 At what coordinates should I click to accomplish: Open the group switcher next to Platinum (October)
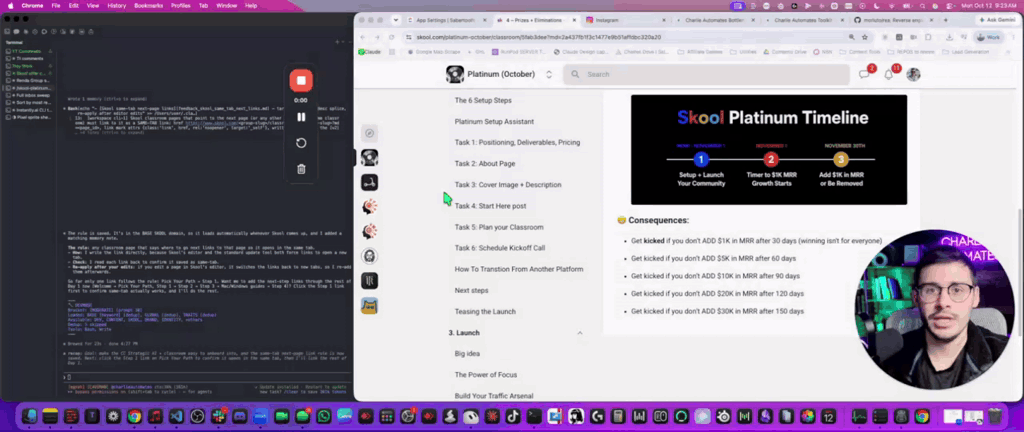[x=549, y=74]
